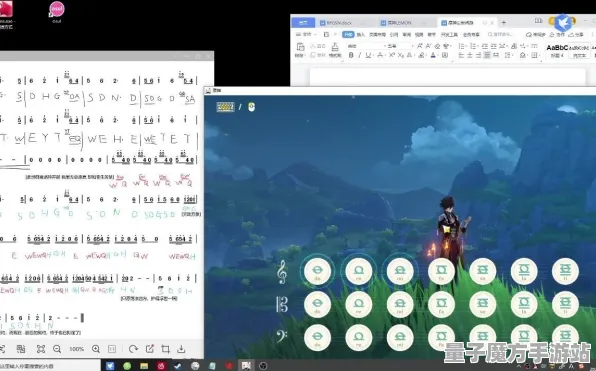The height and width of the screenshot is (371, 596).
Task: Play the middle-row la key on lyre
Action: coord(524,304)
